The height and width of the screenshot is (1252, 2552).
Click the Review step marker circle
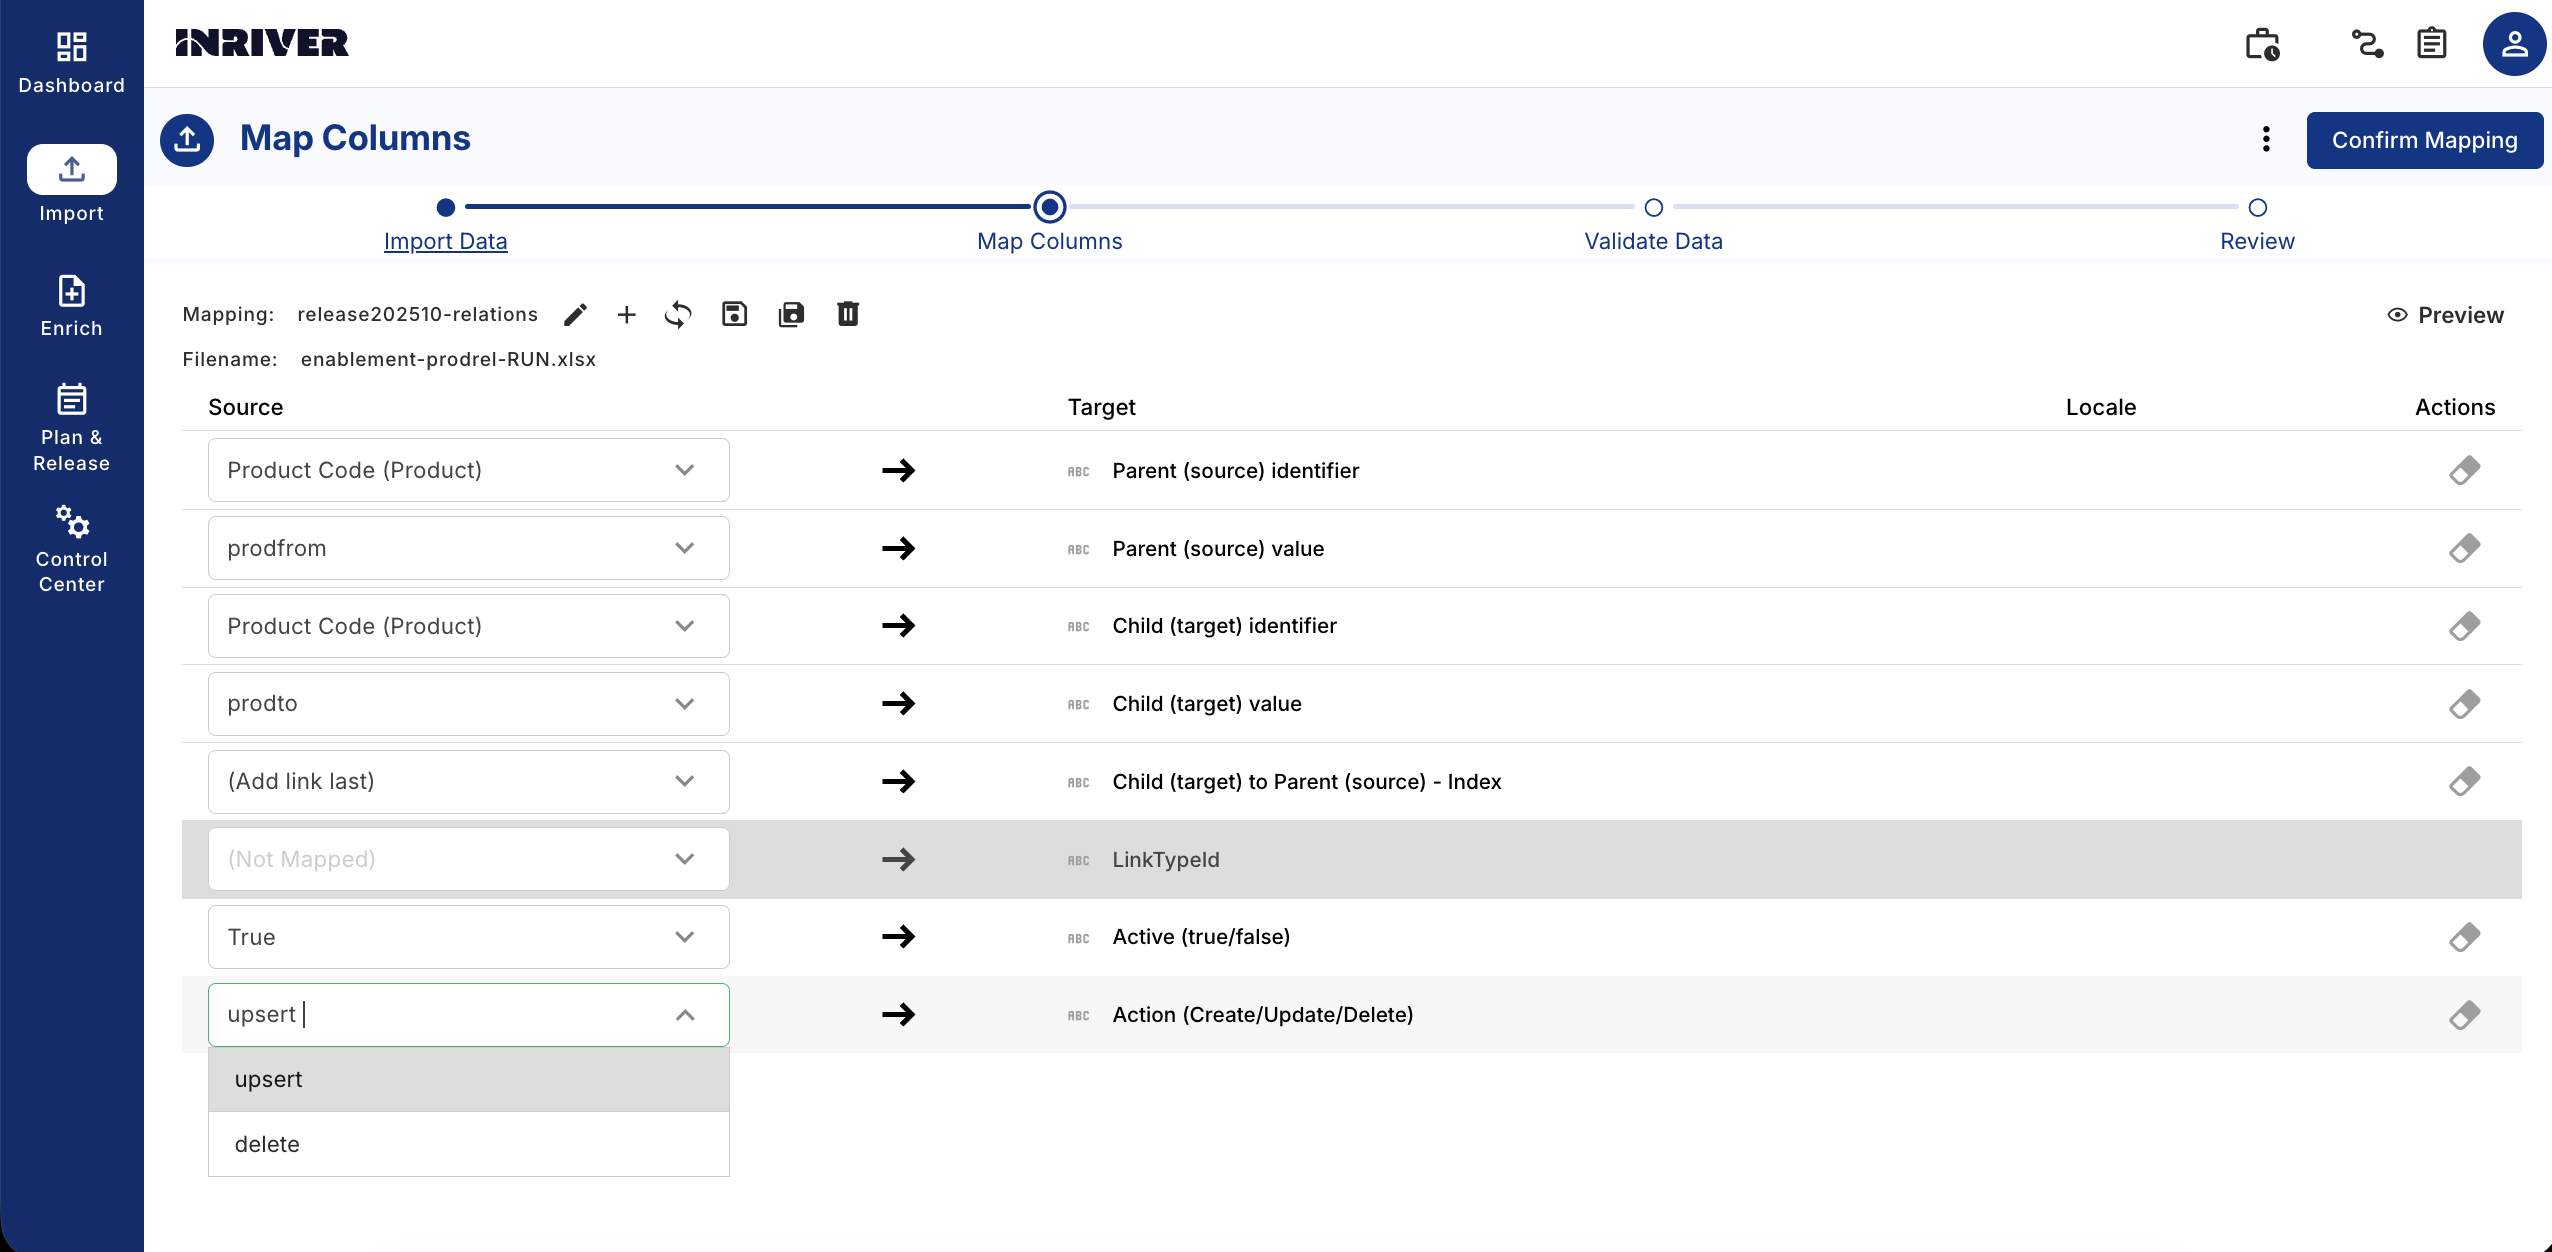pos(2257,207)
